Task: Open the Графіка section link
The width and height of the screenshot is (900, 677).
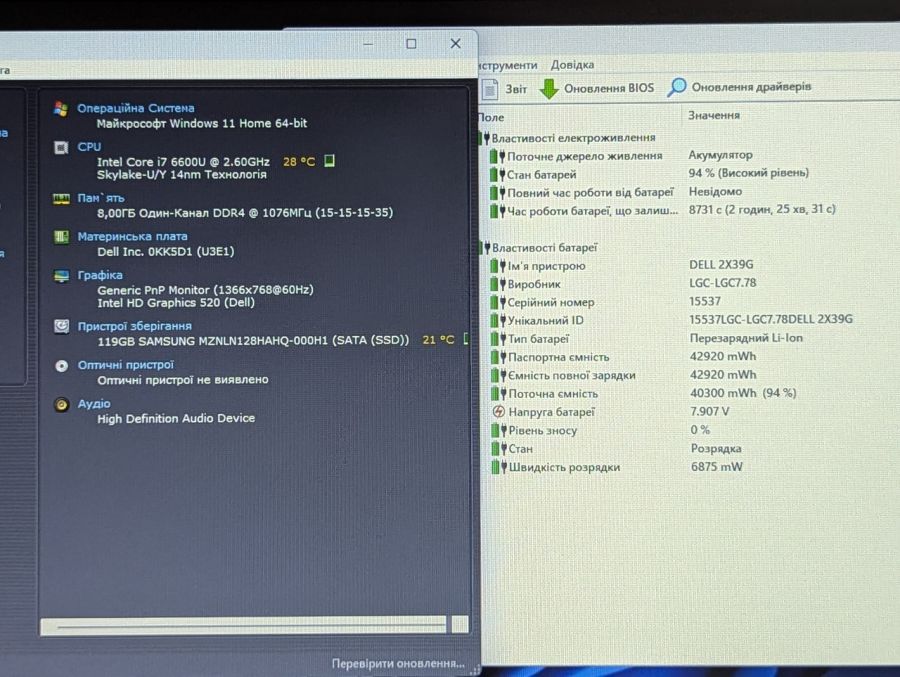Action: click(x=100, y=275)
